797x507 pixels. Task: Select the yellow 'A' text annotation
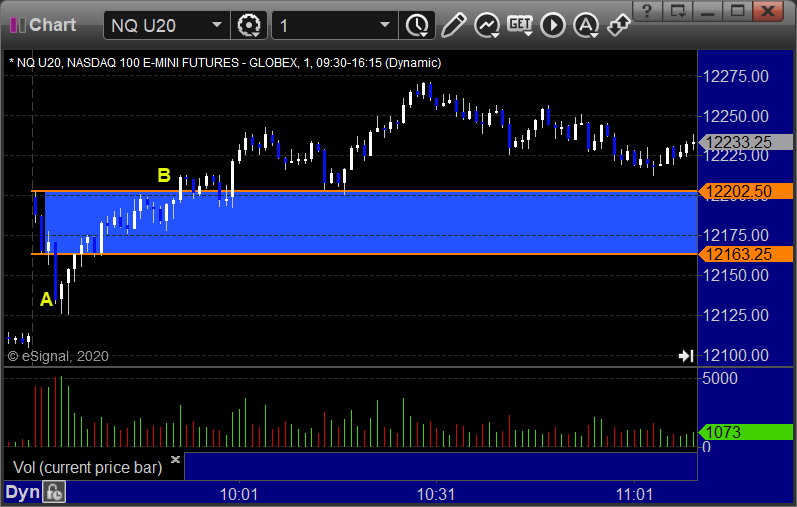tap(46, 300)
